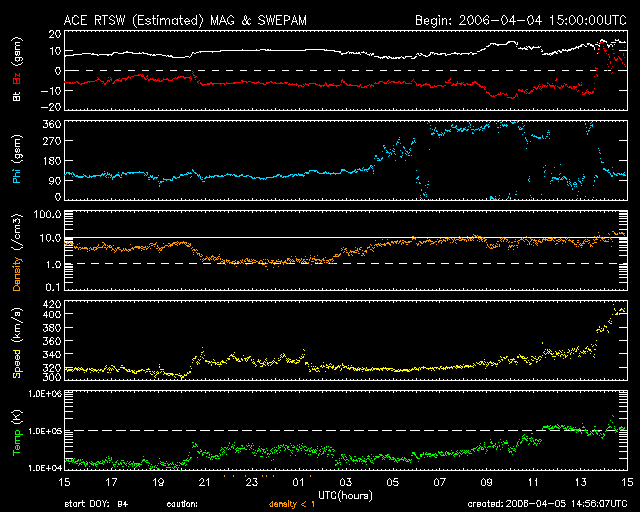Click the red "Bz" axis label
Image resolution: width=640 pixels, height=512 pixels.
pyautogui.click(x=17, y=78)
